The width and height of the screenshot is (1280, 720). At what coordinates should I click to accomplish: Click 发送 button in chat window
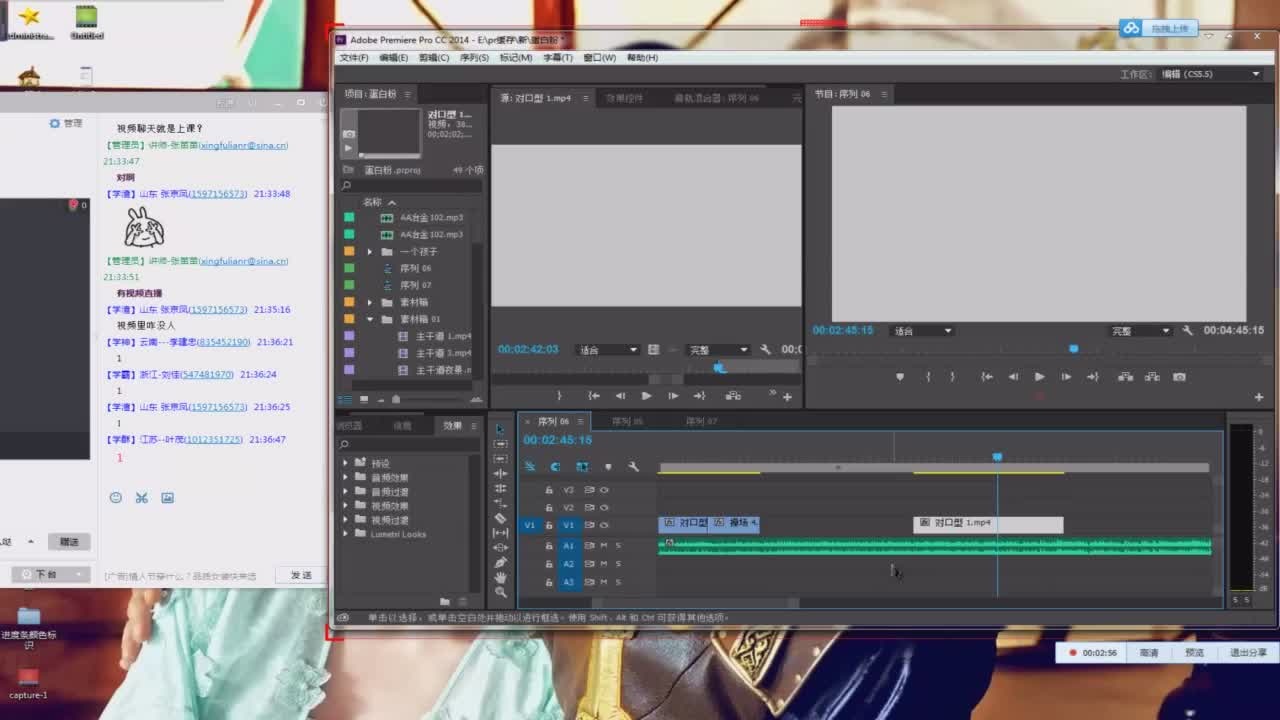coord(301,575)
